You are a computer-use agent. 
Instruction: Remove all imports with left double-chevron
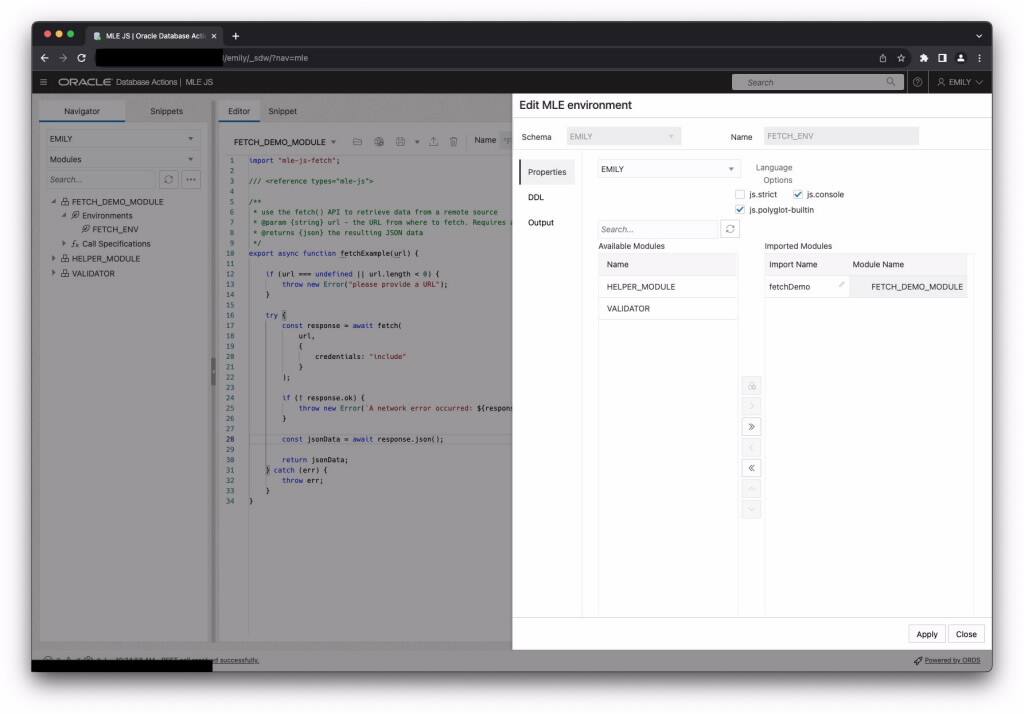click(x=751, y=467)
